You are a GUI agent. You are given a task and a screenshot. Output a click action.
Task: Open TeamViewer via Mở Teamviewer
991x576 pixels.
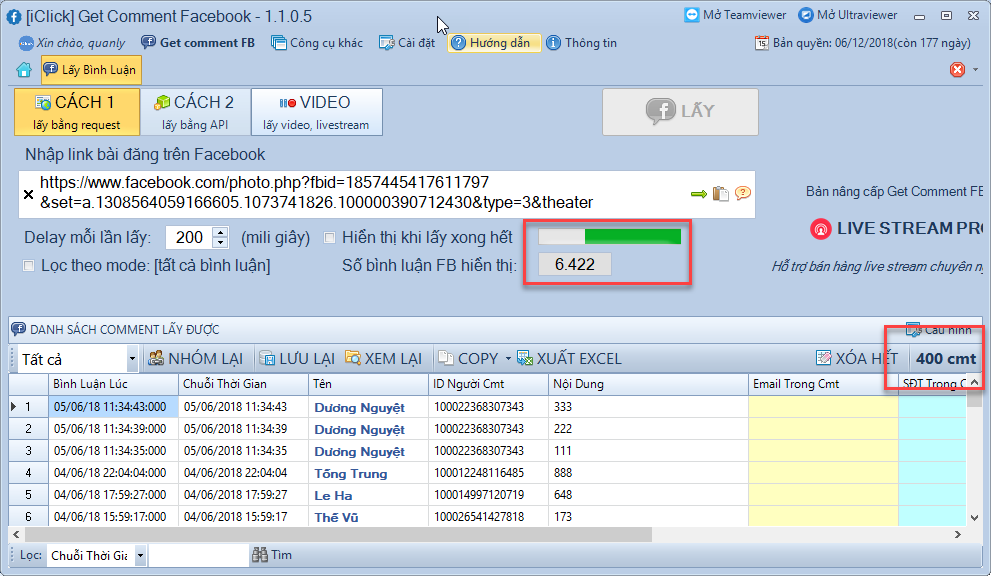pos(735,15)
